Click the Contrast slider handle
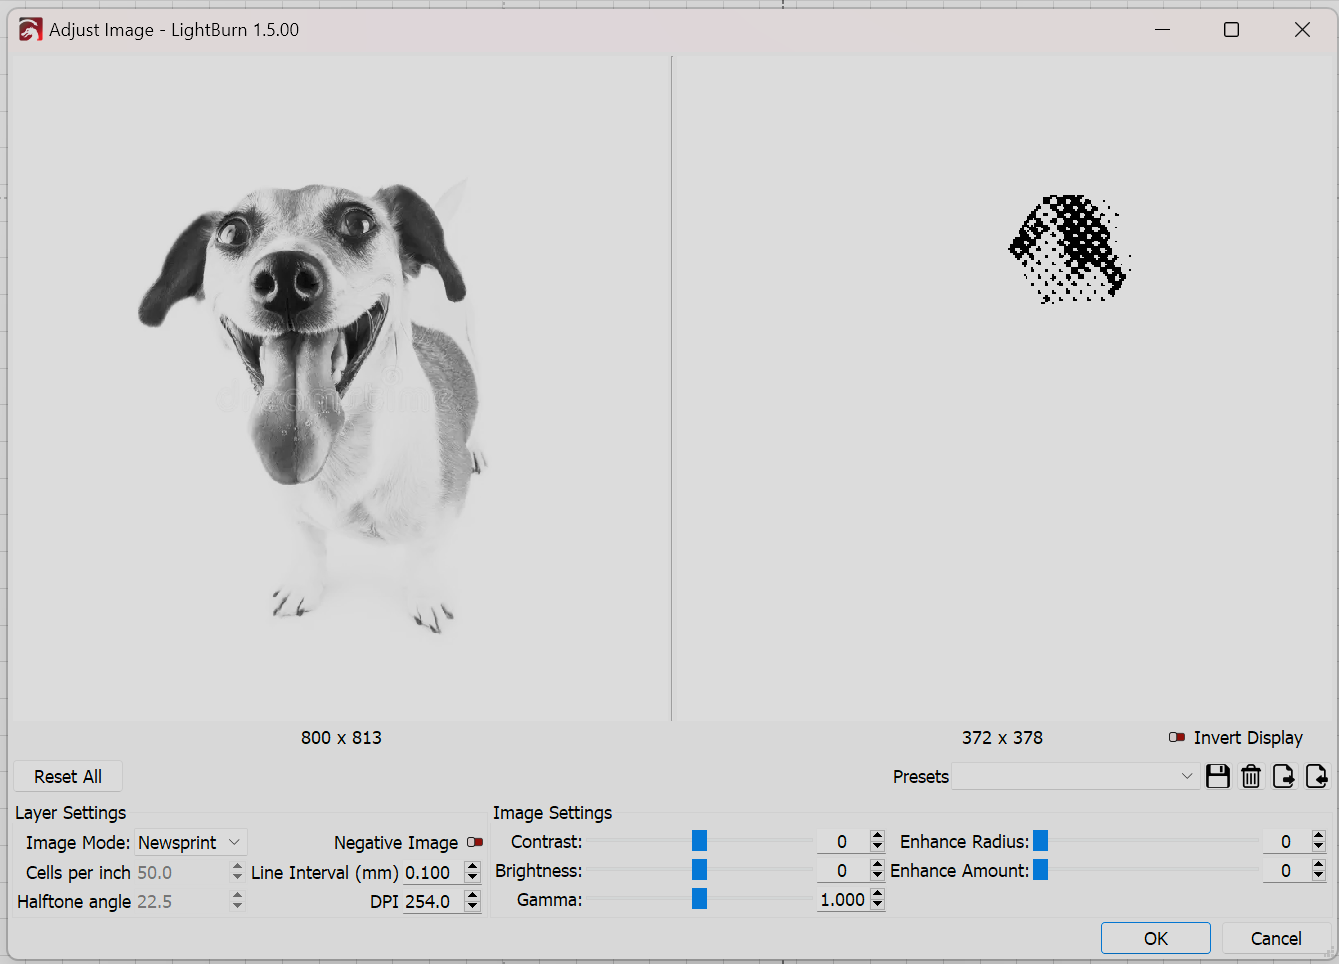Screen dimensions: 1339x964 [x=699, y=841]
